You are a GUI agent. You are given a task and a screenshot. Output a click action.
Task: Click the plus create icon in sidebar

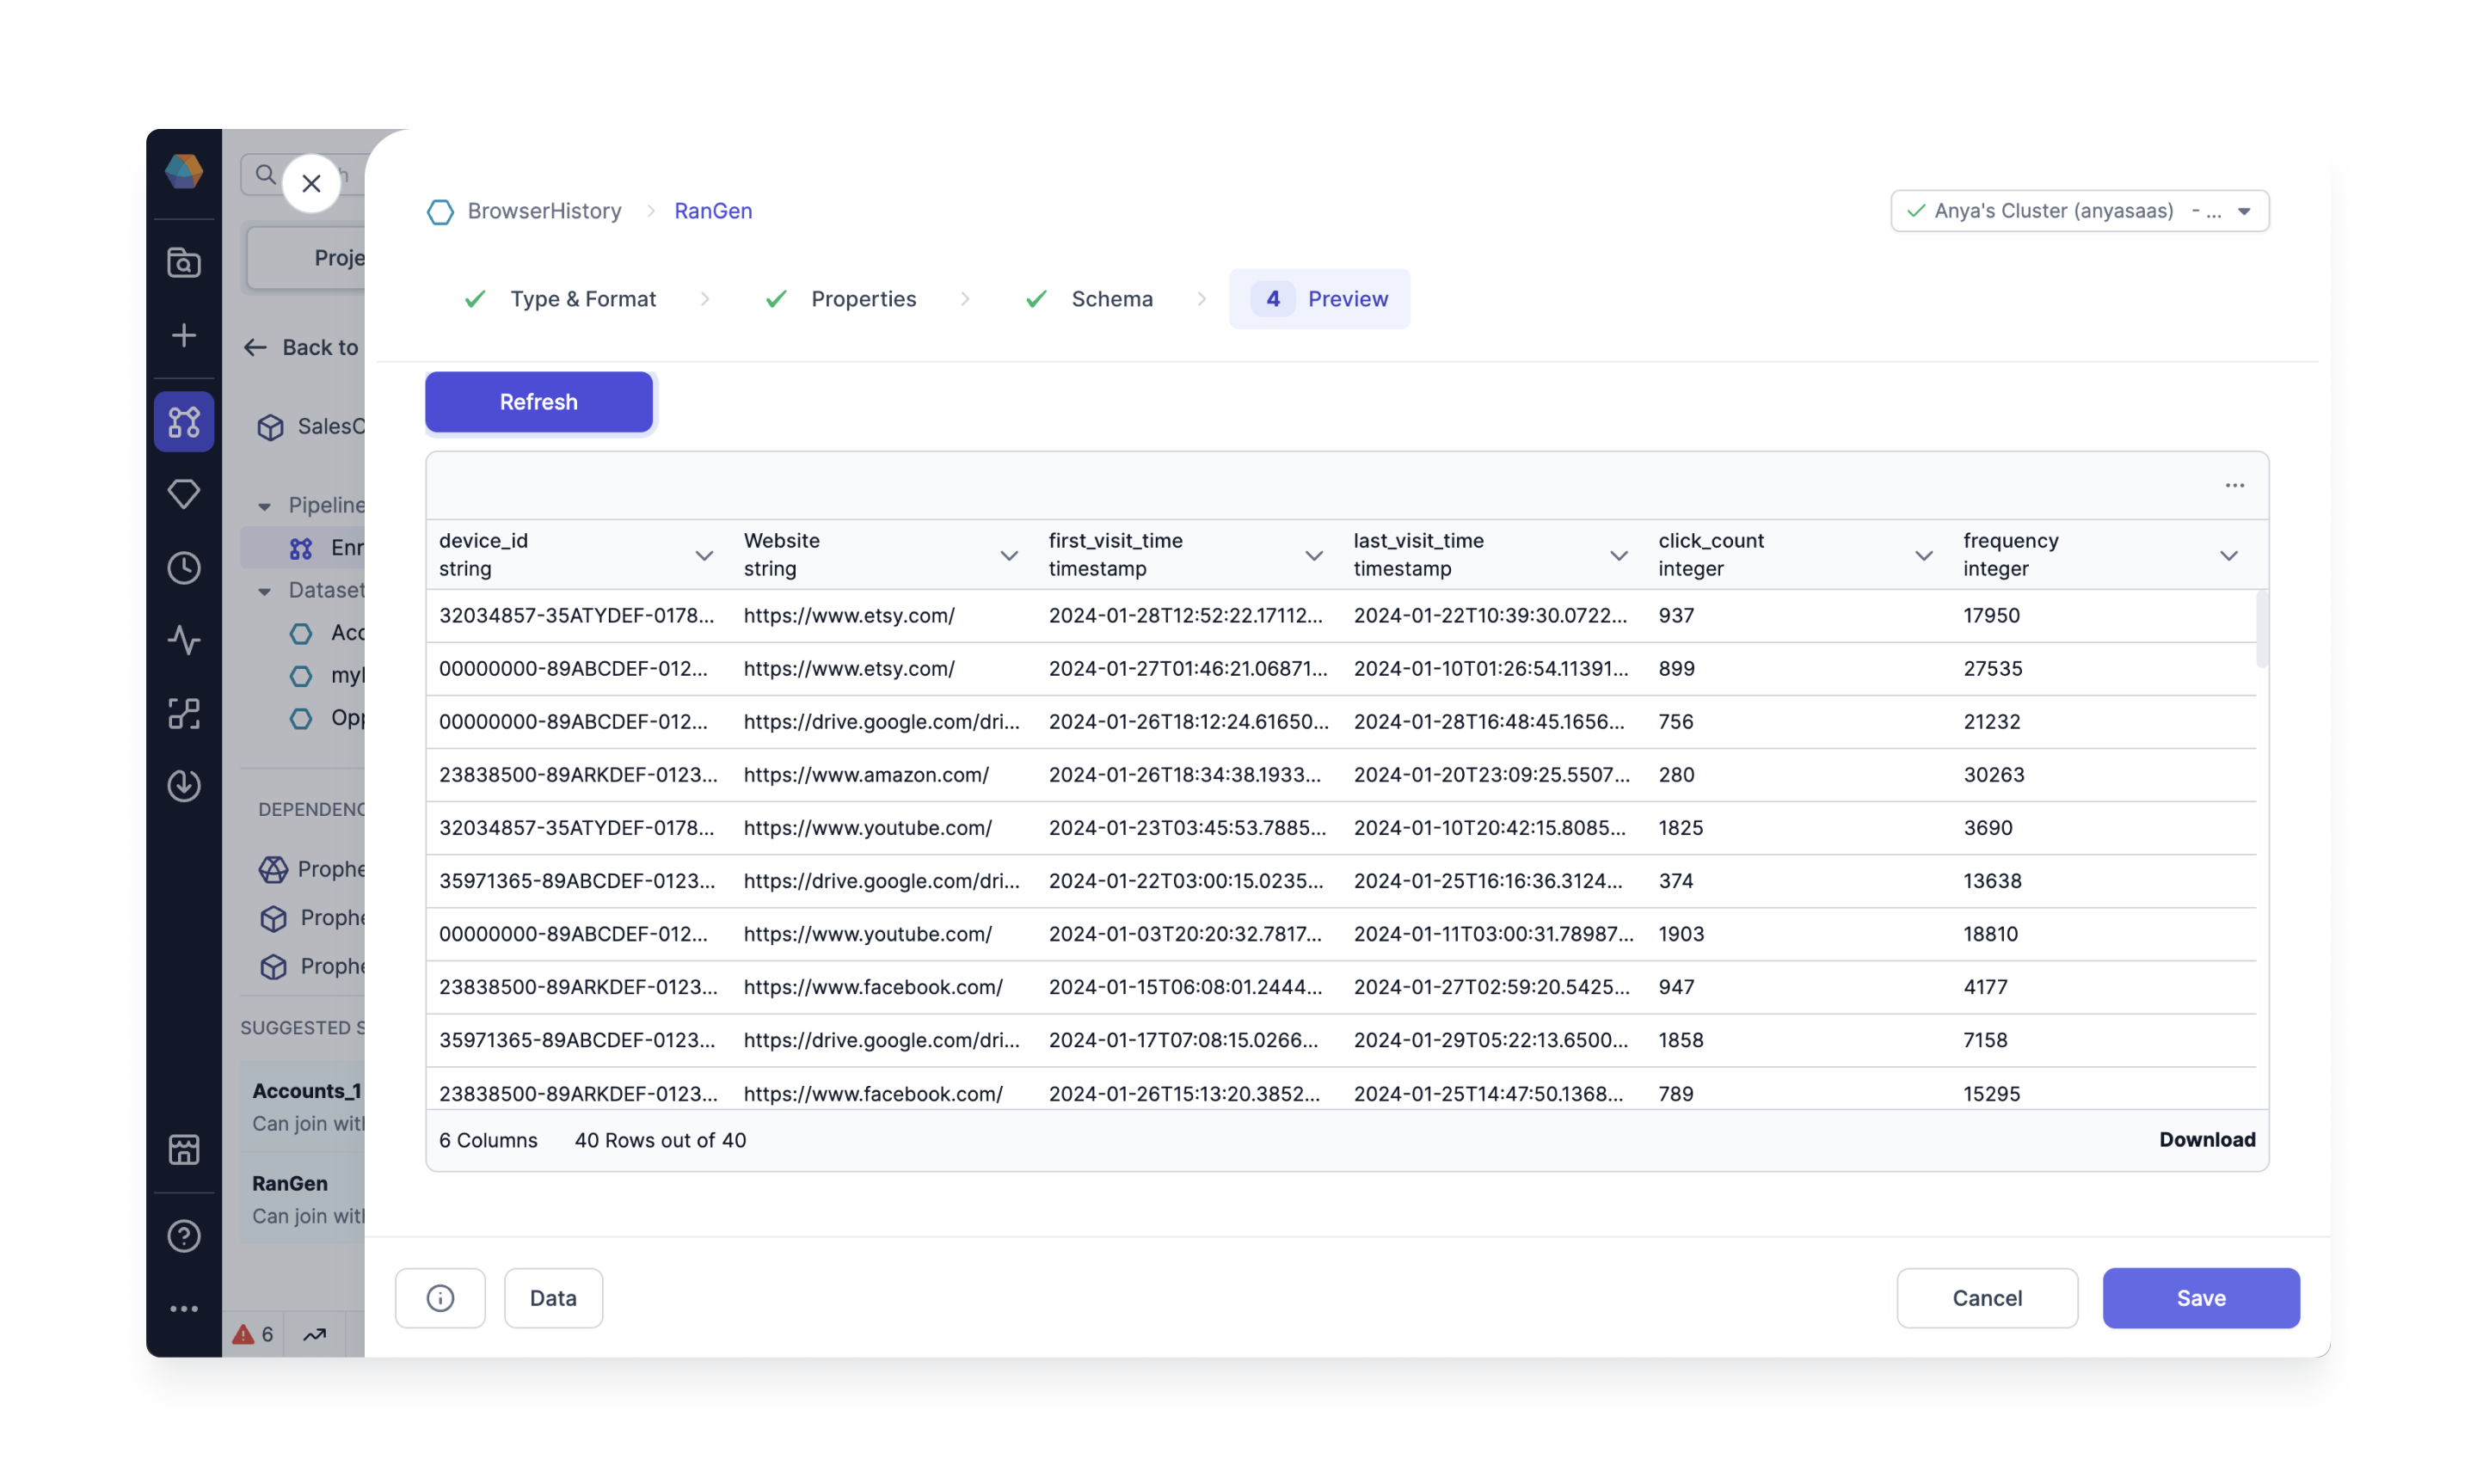coord(184,335)
